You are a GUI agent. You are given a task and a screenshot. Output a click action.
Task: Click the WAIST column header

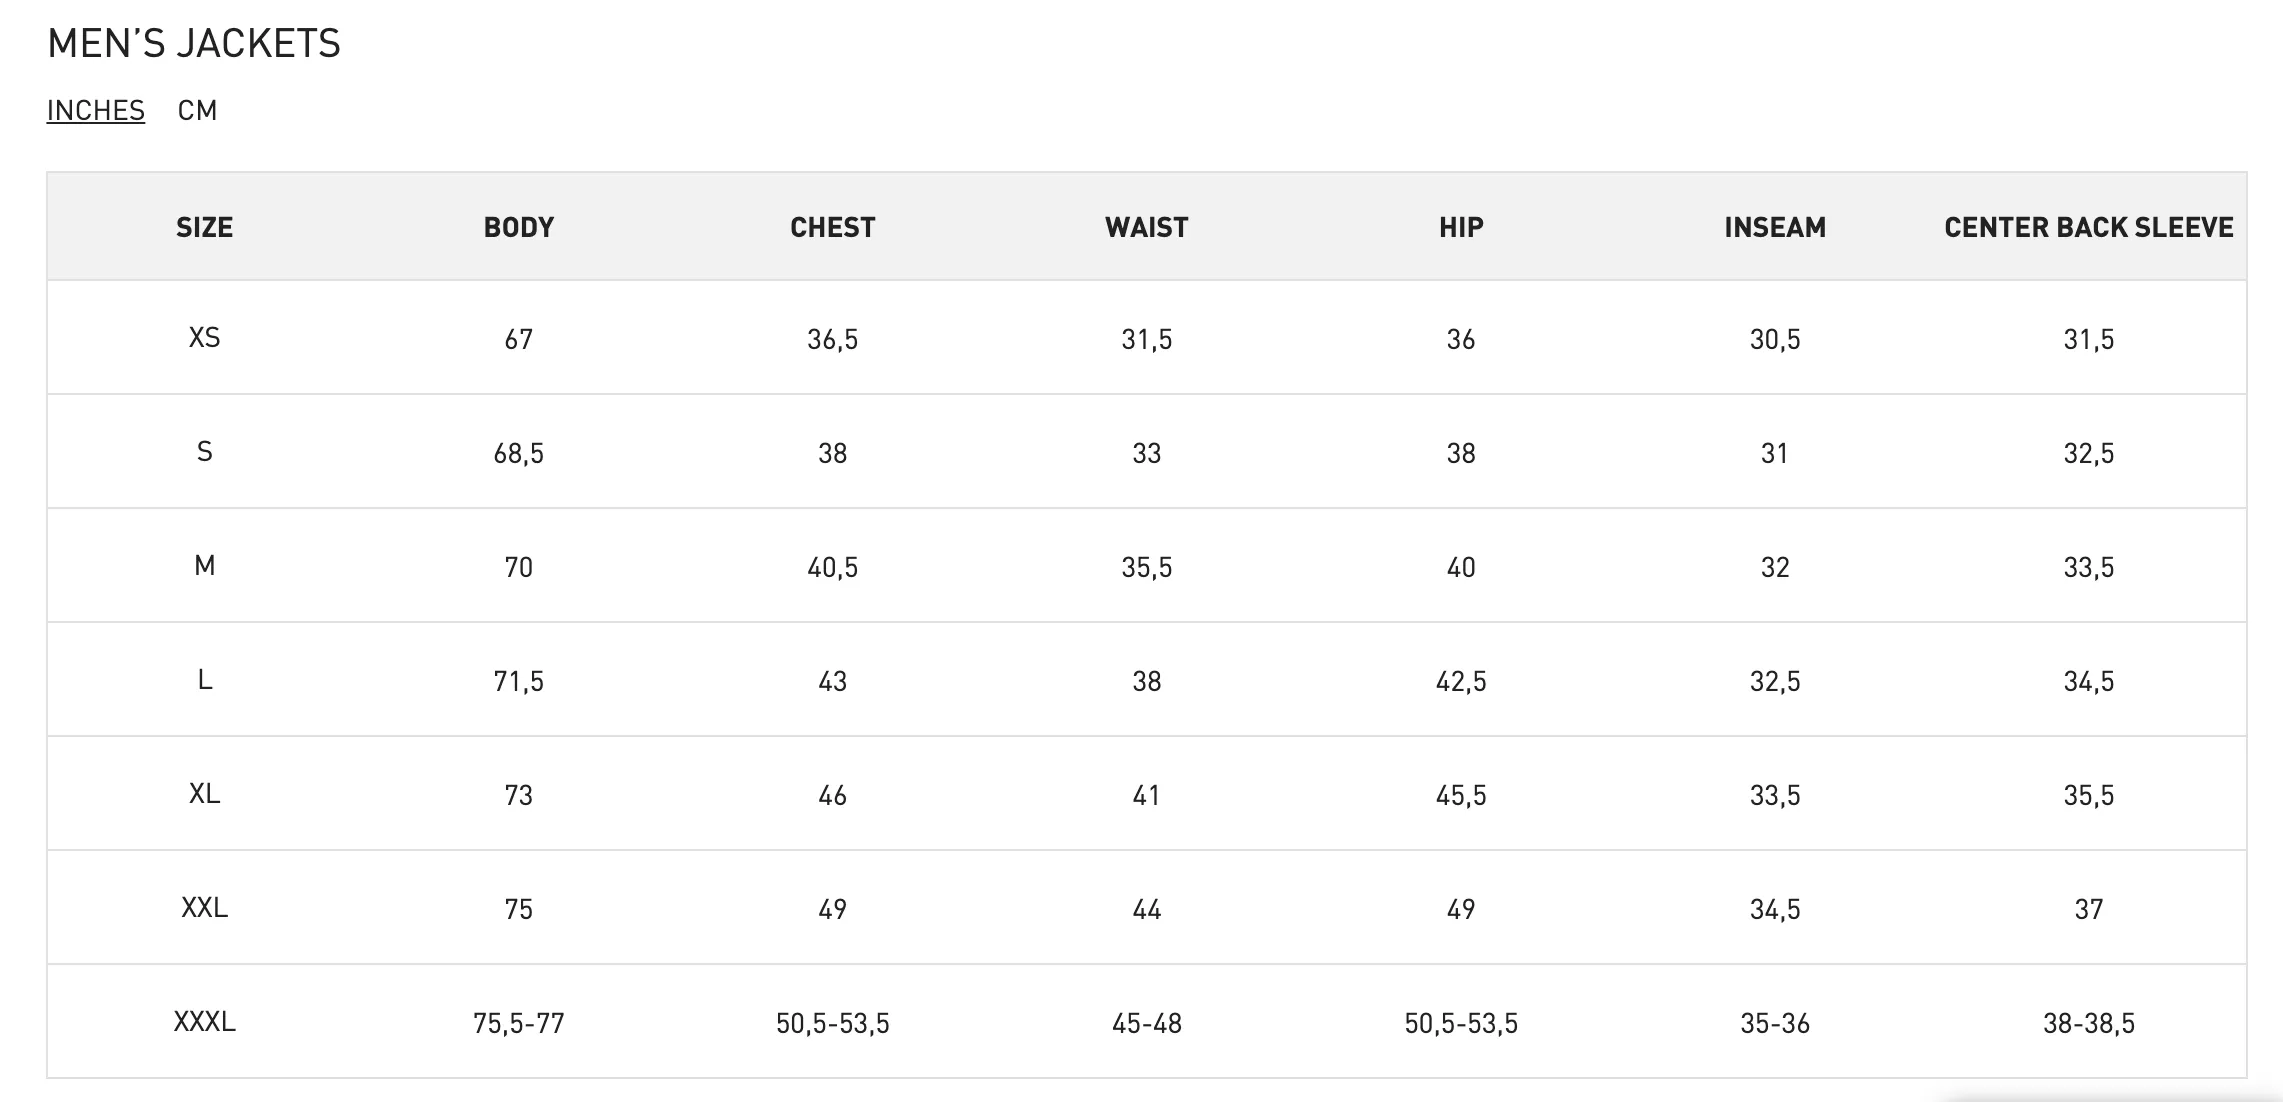click(x=1147, y=227)
